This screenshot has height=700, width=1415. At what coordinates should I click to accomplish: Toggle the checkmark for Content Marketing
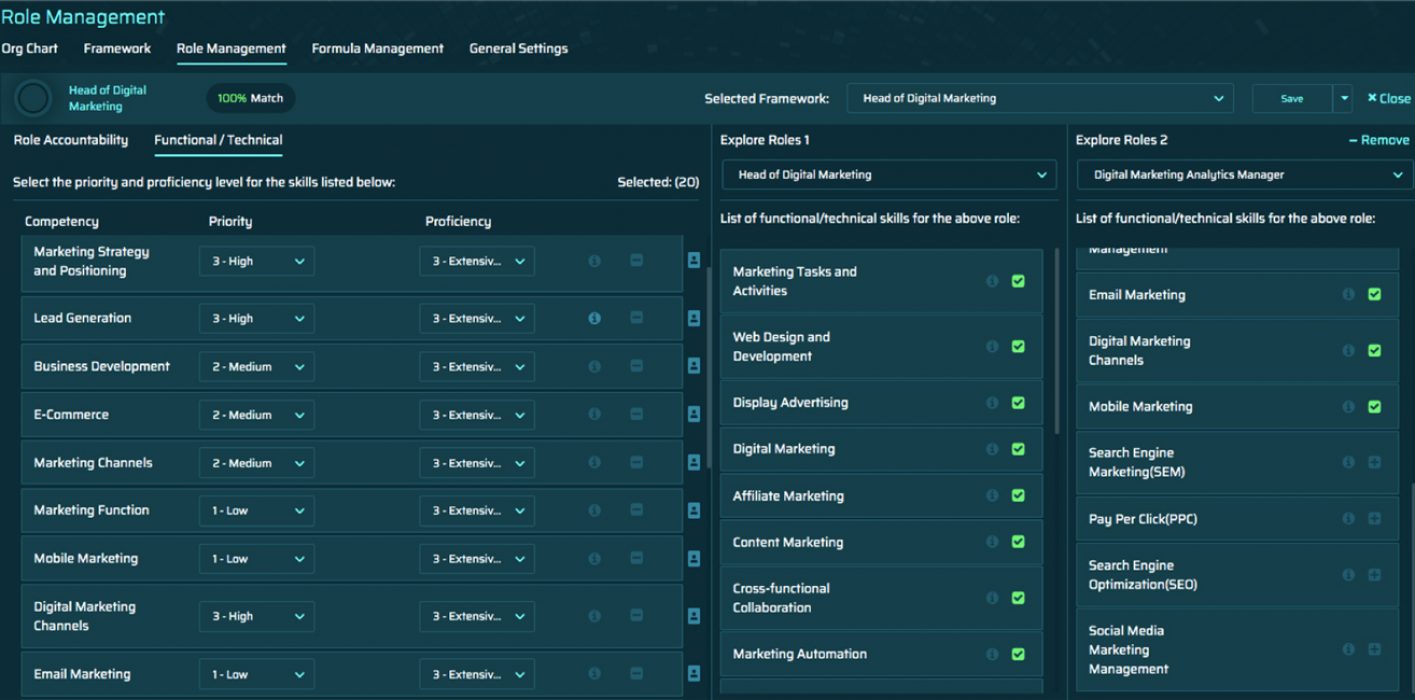click(1019, 542)
